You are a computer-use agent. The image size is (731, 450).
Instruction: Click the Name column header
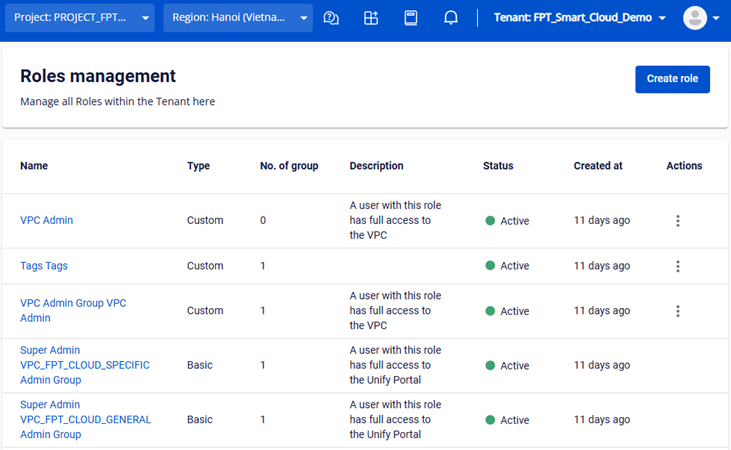34,166
